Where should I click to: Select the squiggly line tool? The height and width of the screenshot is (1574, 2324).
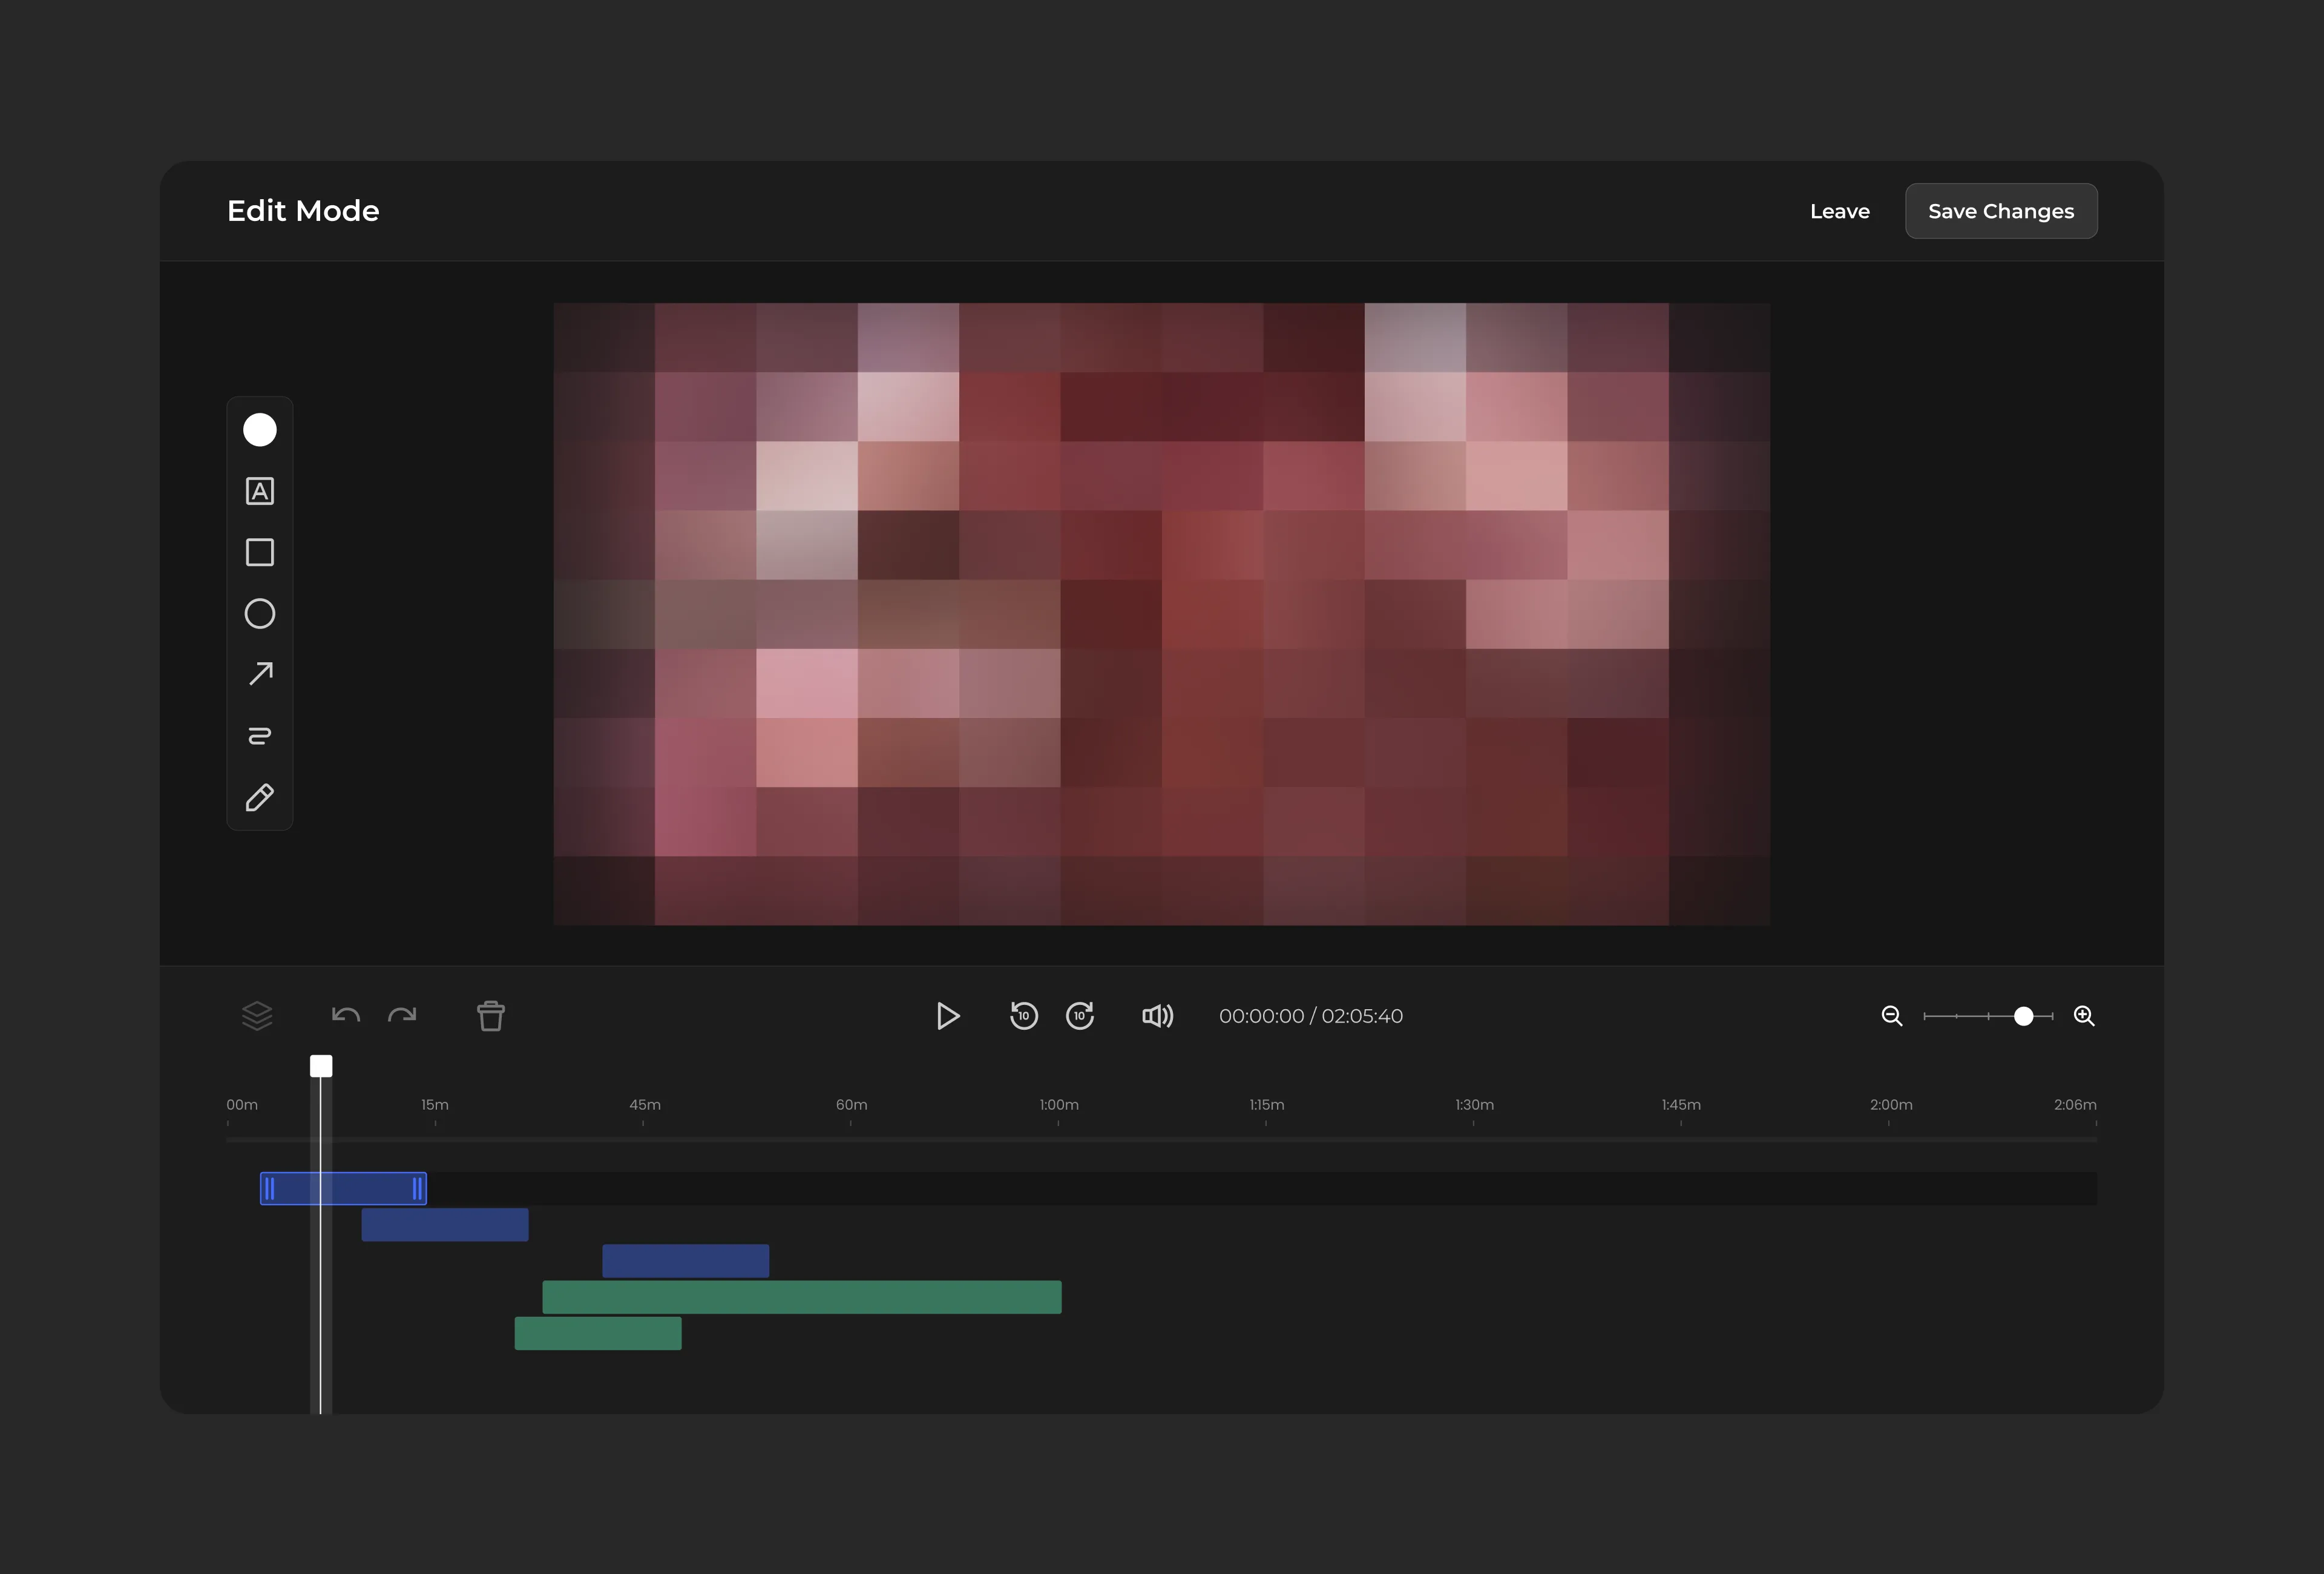click(260, 736)
